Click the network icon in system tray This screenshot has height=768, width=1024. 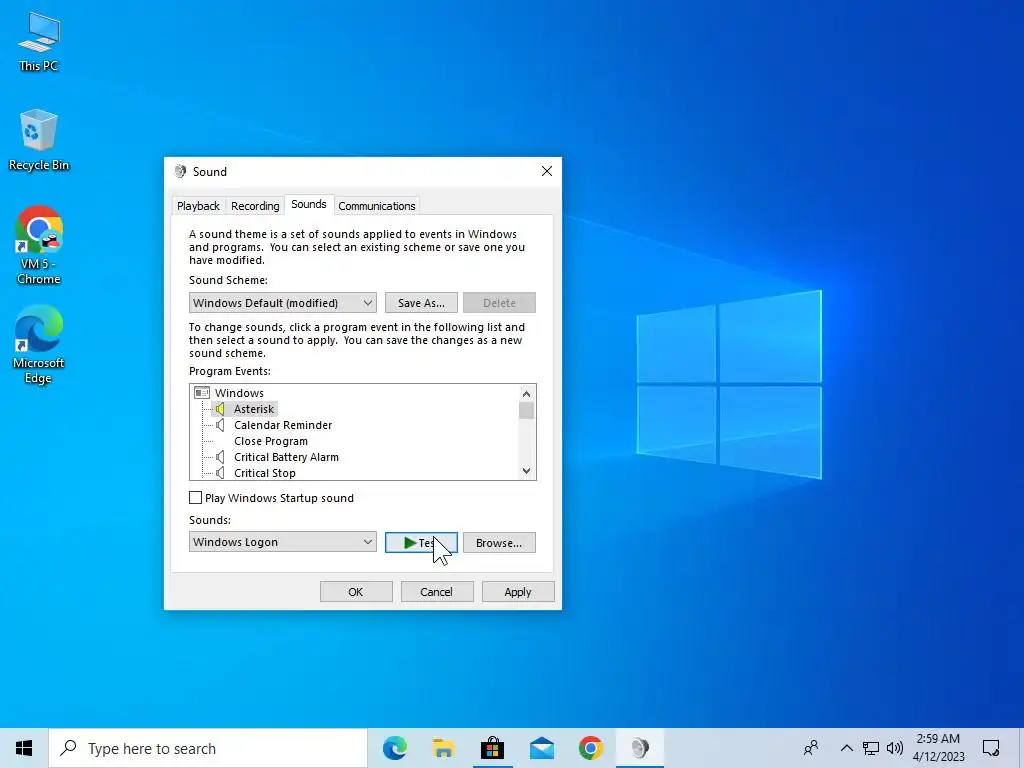coord(871,748)
